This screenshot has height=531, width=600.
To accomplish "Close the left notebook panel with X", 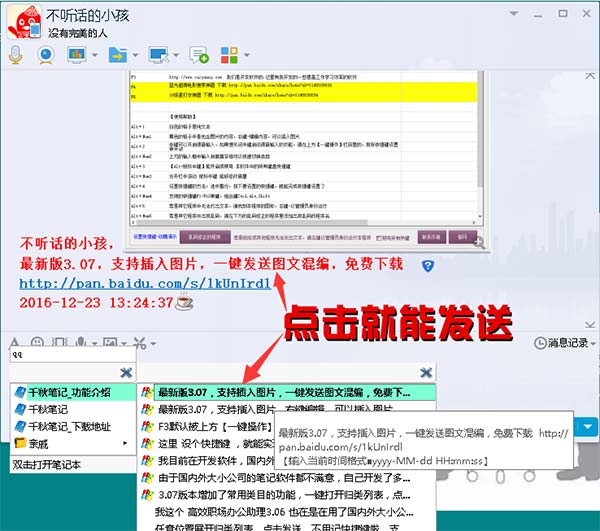I will coord(126,373).
